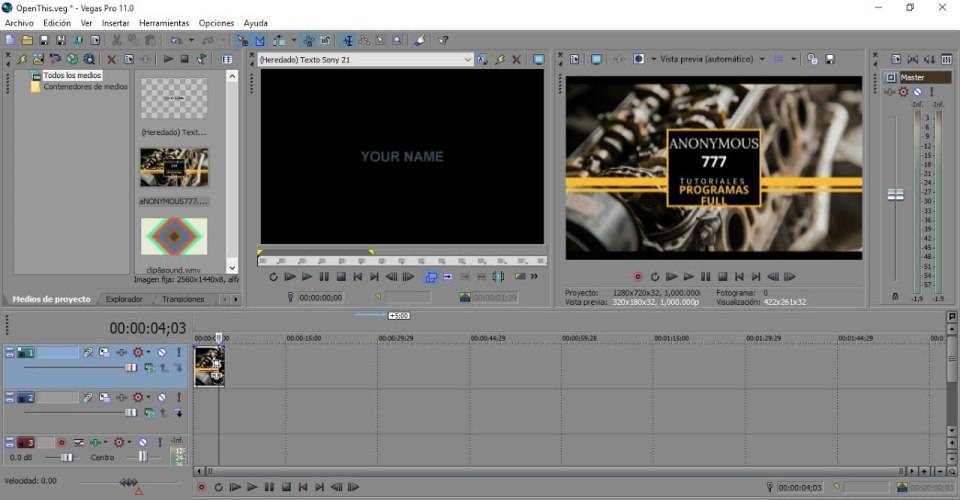
Task: Mute the Master bus output
Action: click(917, 92)
